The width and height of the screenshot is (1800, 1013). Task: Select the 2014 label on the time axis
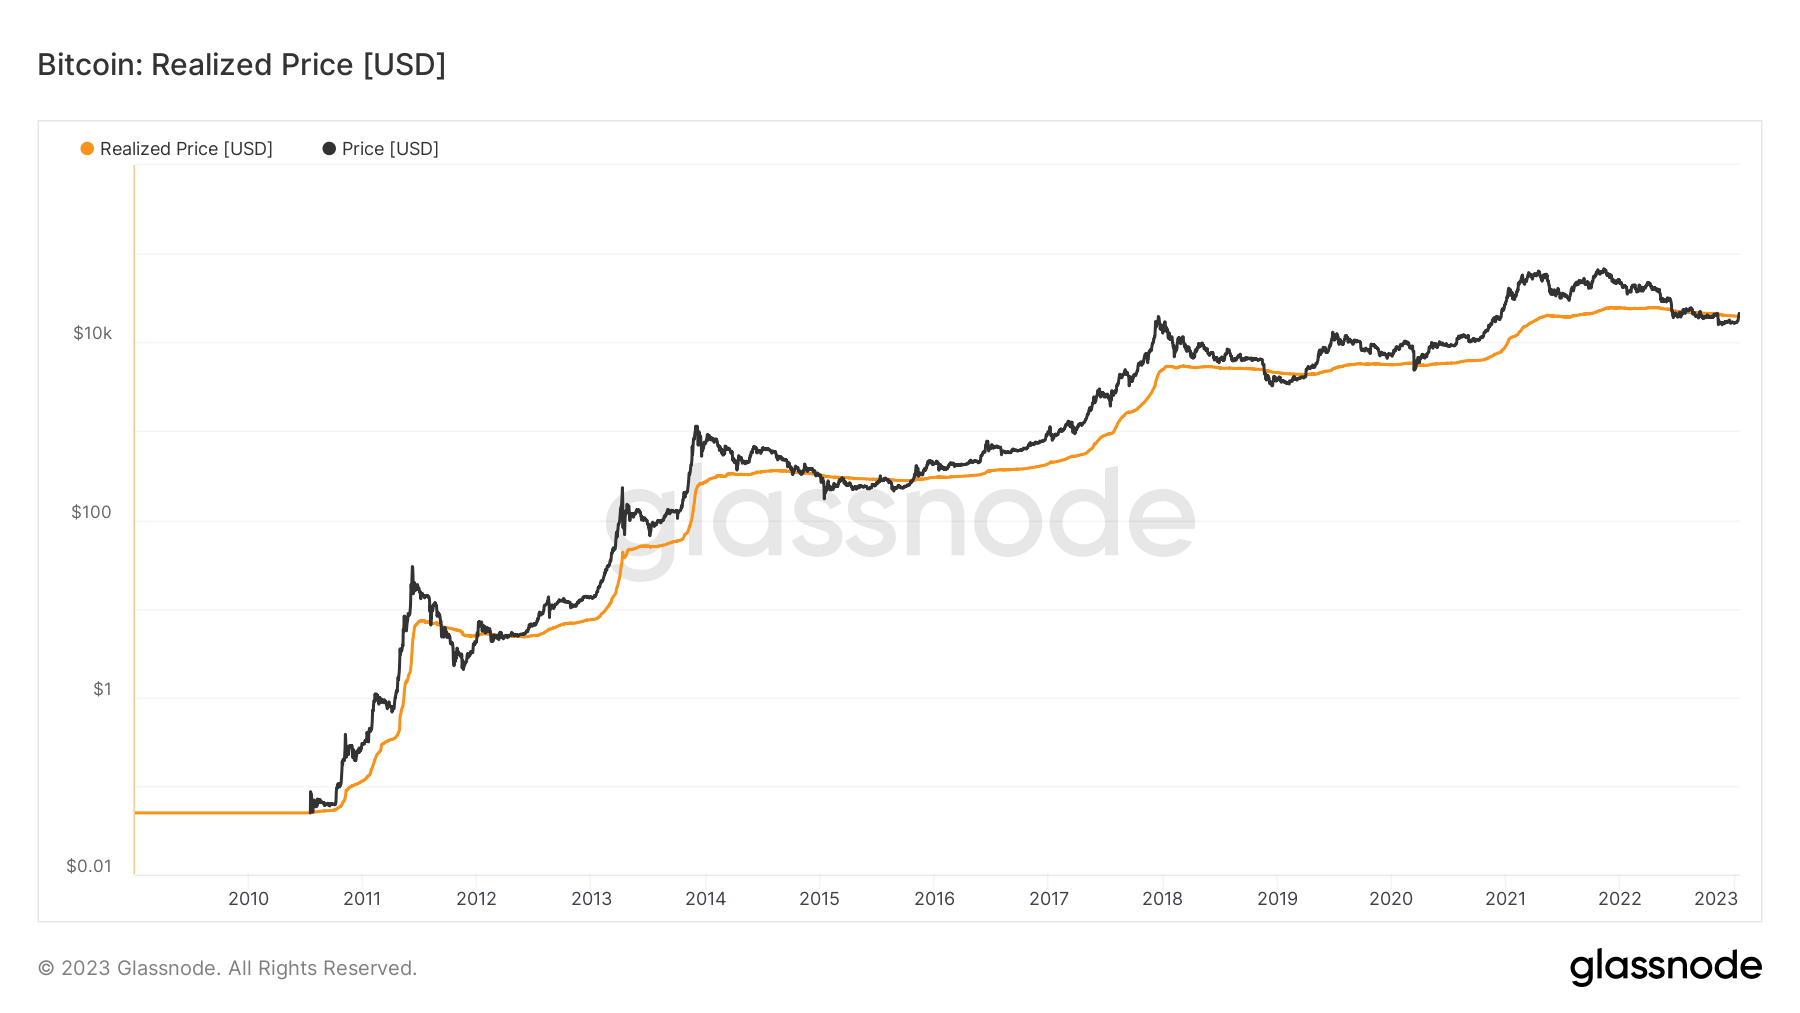coord(705,898)
